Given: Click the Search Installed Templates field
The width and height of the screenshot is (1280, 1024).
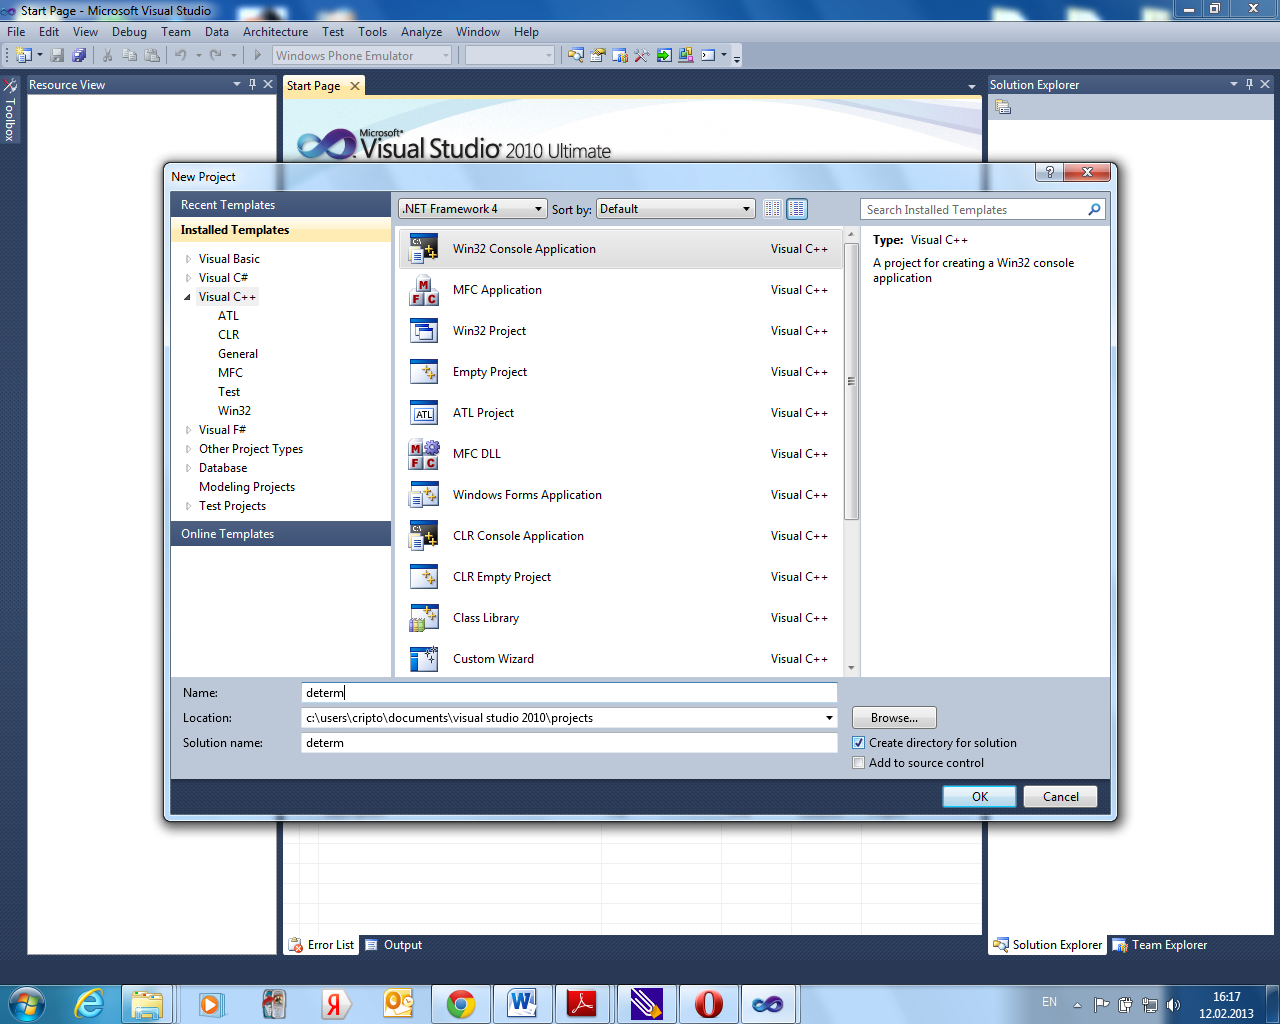Looking at the screenshot, I should coord(974,210).
